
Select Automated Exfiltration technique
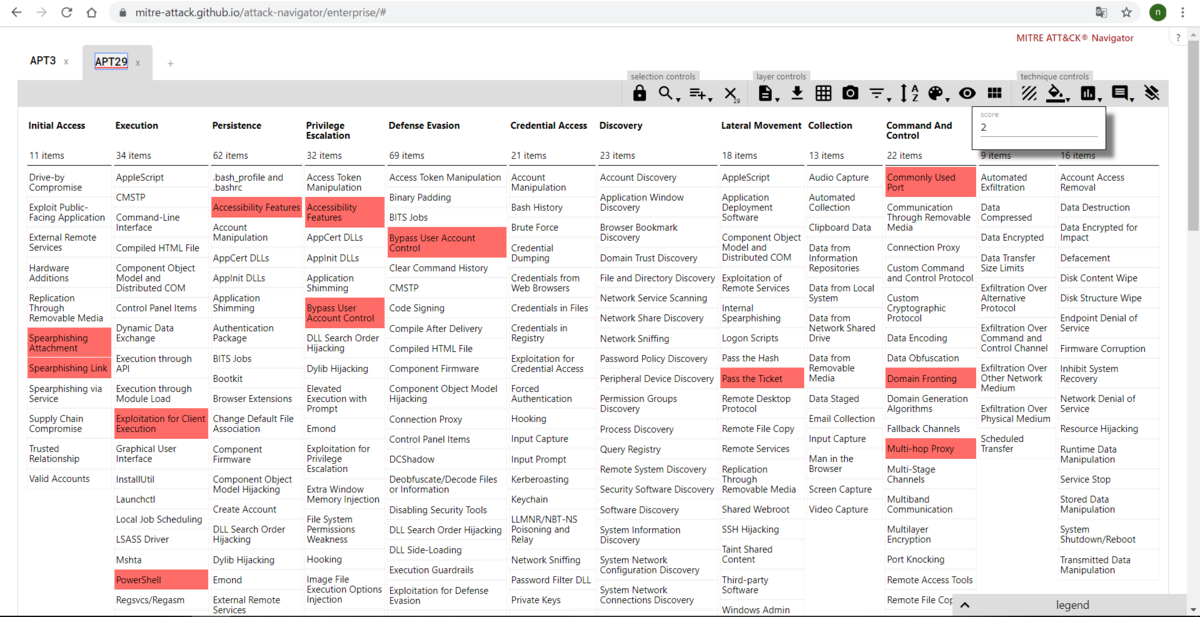pos(1015,182)
